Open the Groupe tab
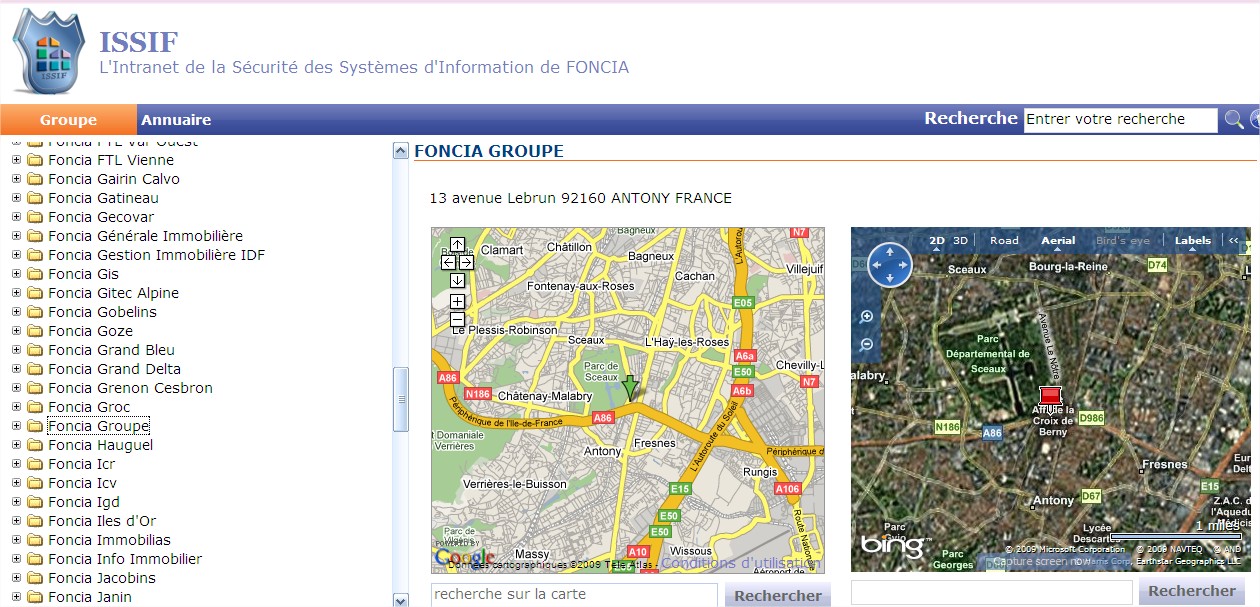1260x607 pixels. pos(68,120)
